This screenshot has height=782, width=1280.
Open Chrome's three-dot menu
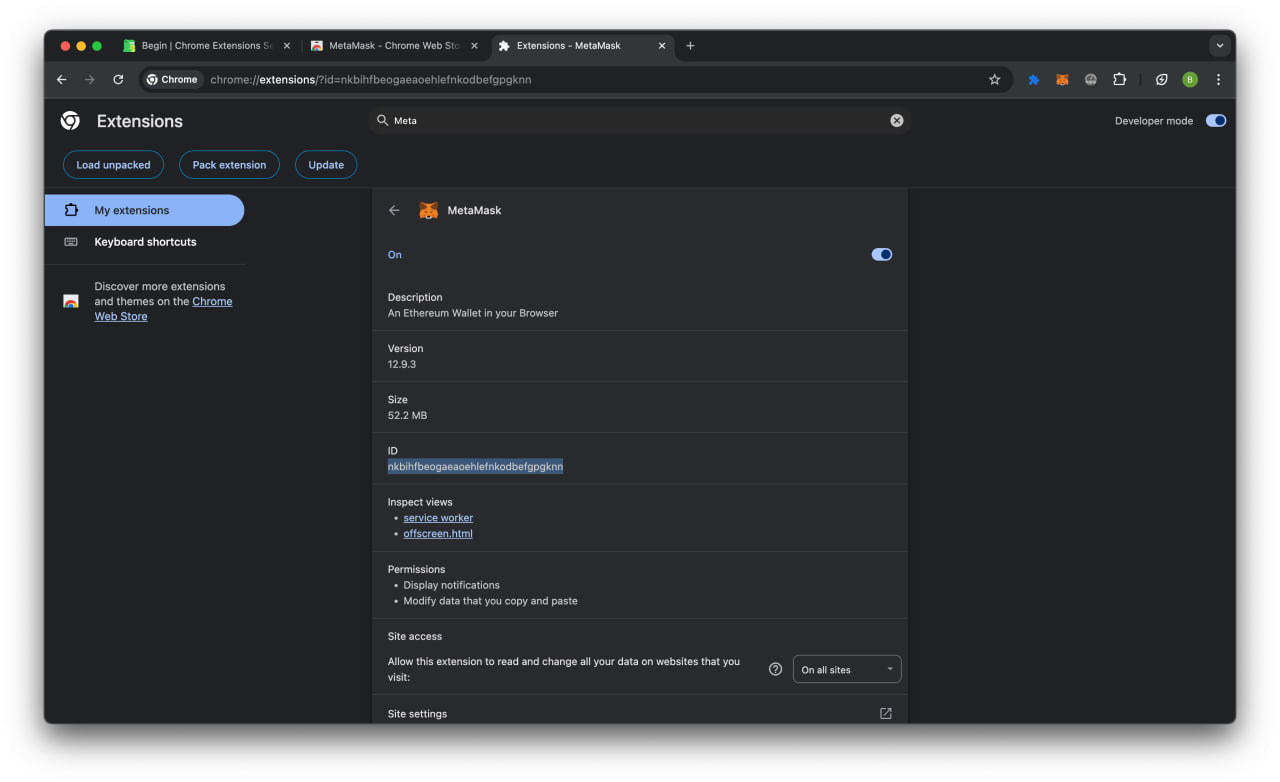(1218, 80)
